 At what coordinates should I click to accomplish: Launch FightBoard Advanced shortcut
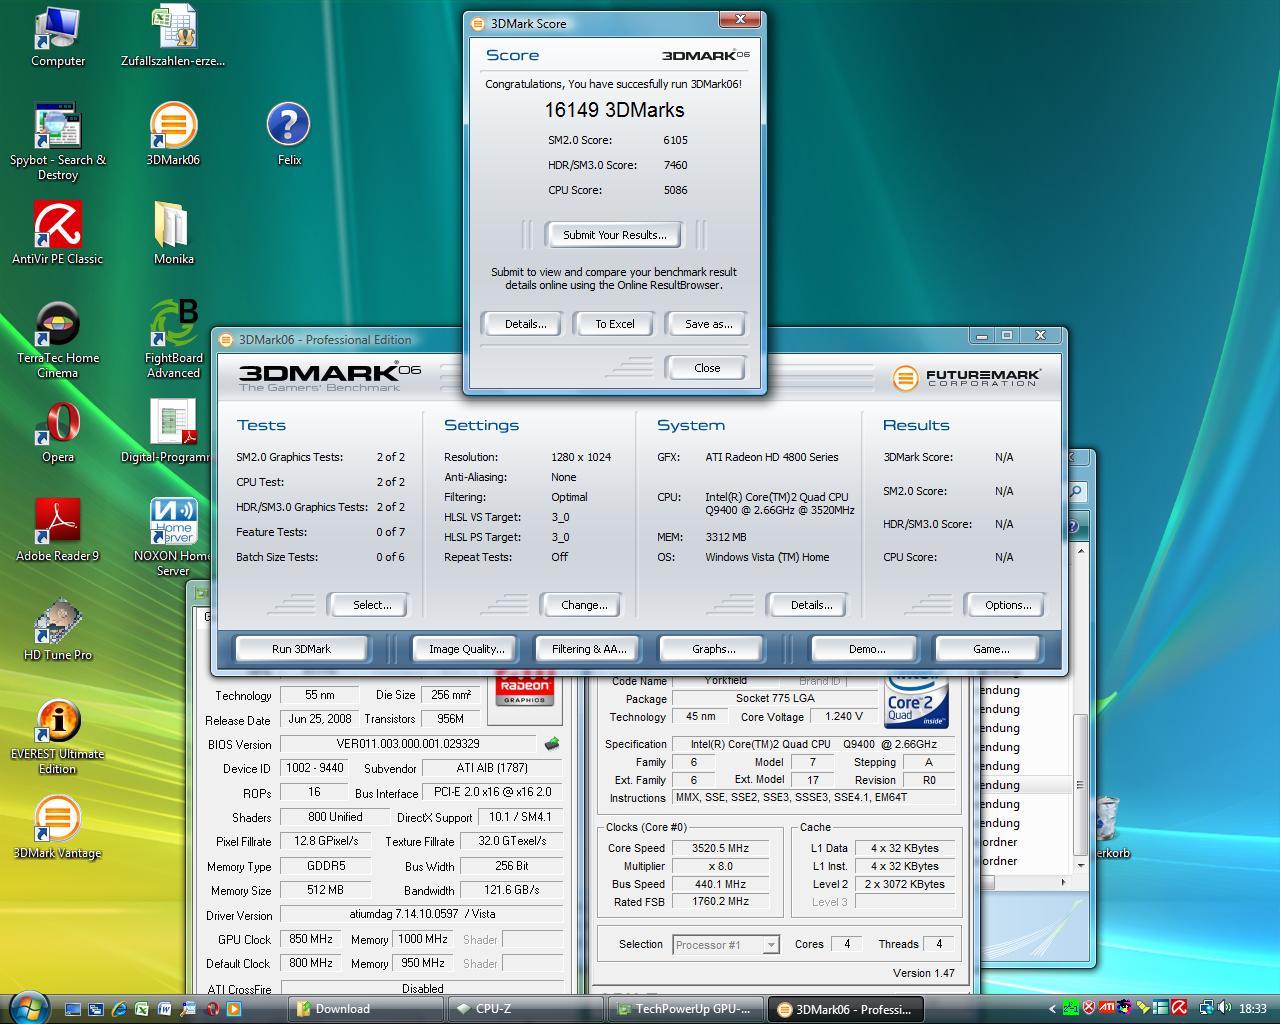point(173,339)
